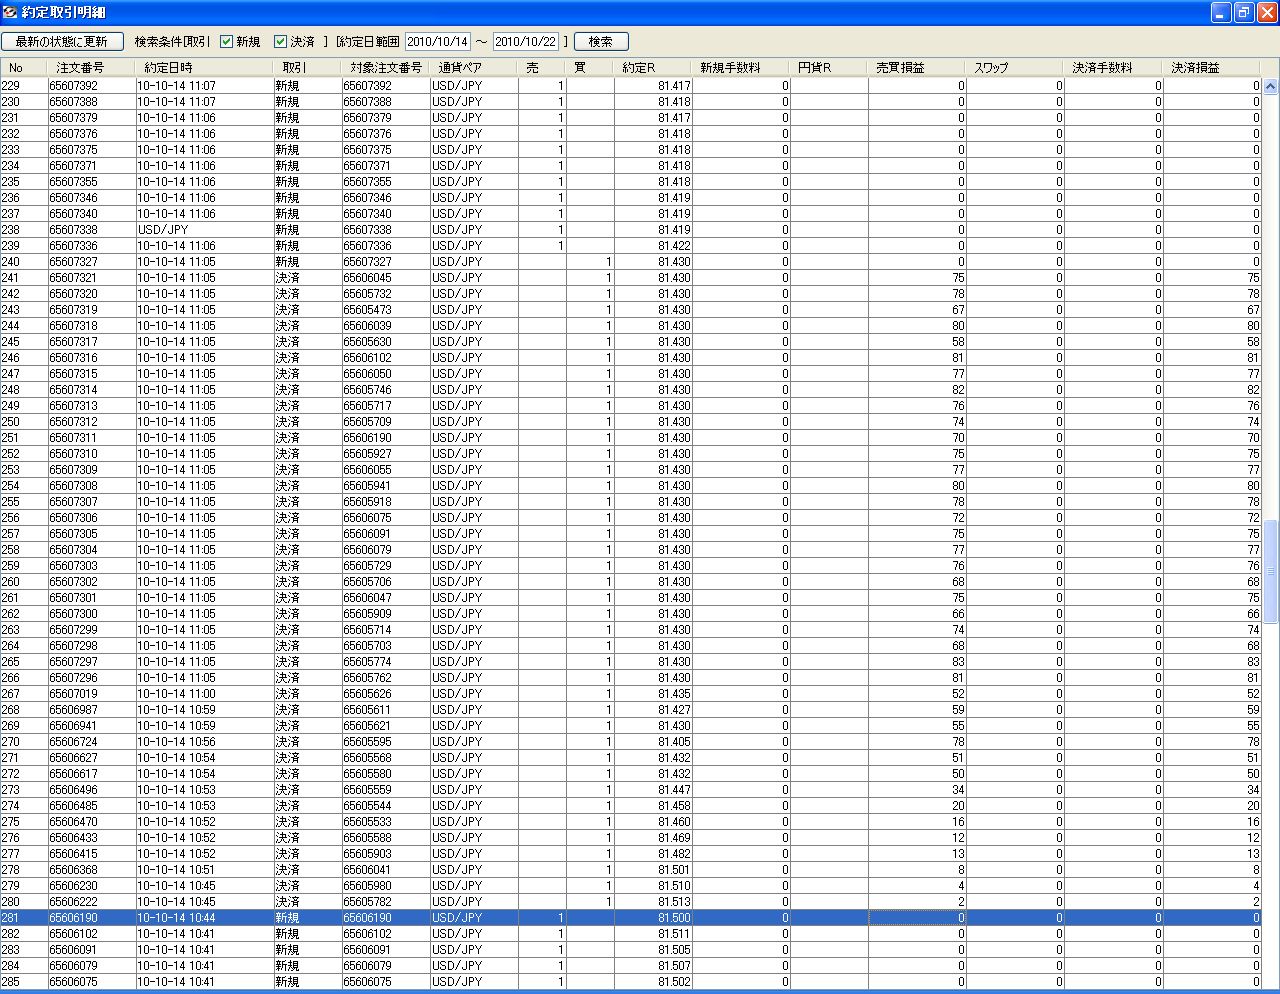Screen dimensions: 1280x994
Task: Click target order number 65605746
Action: (x=385, y=390)
